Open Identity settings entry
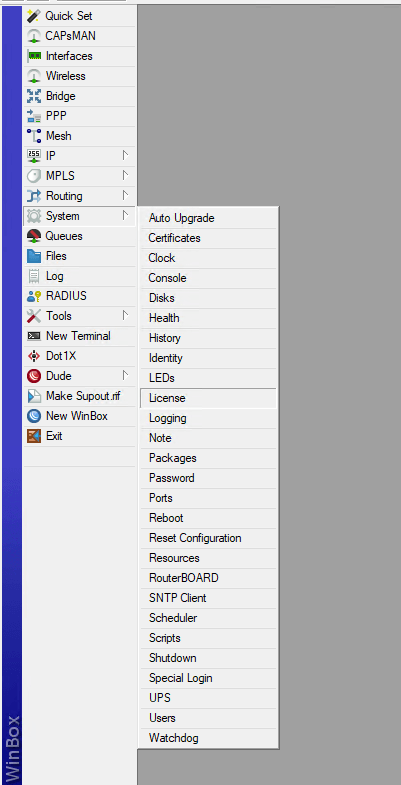Image resolution: width=401 pixels, height=785 pixels. (x=208, y=358)
